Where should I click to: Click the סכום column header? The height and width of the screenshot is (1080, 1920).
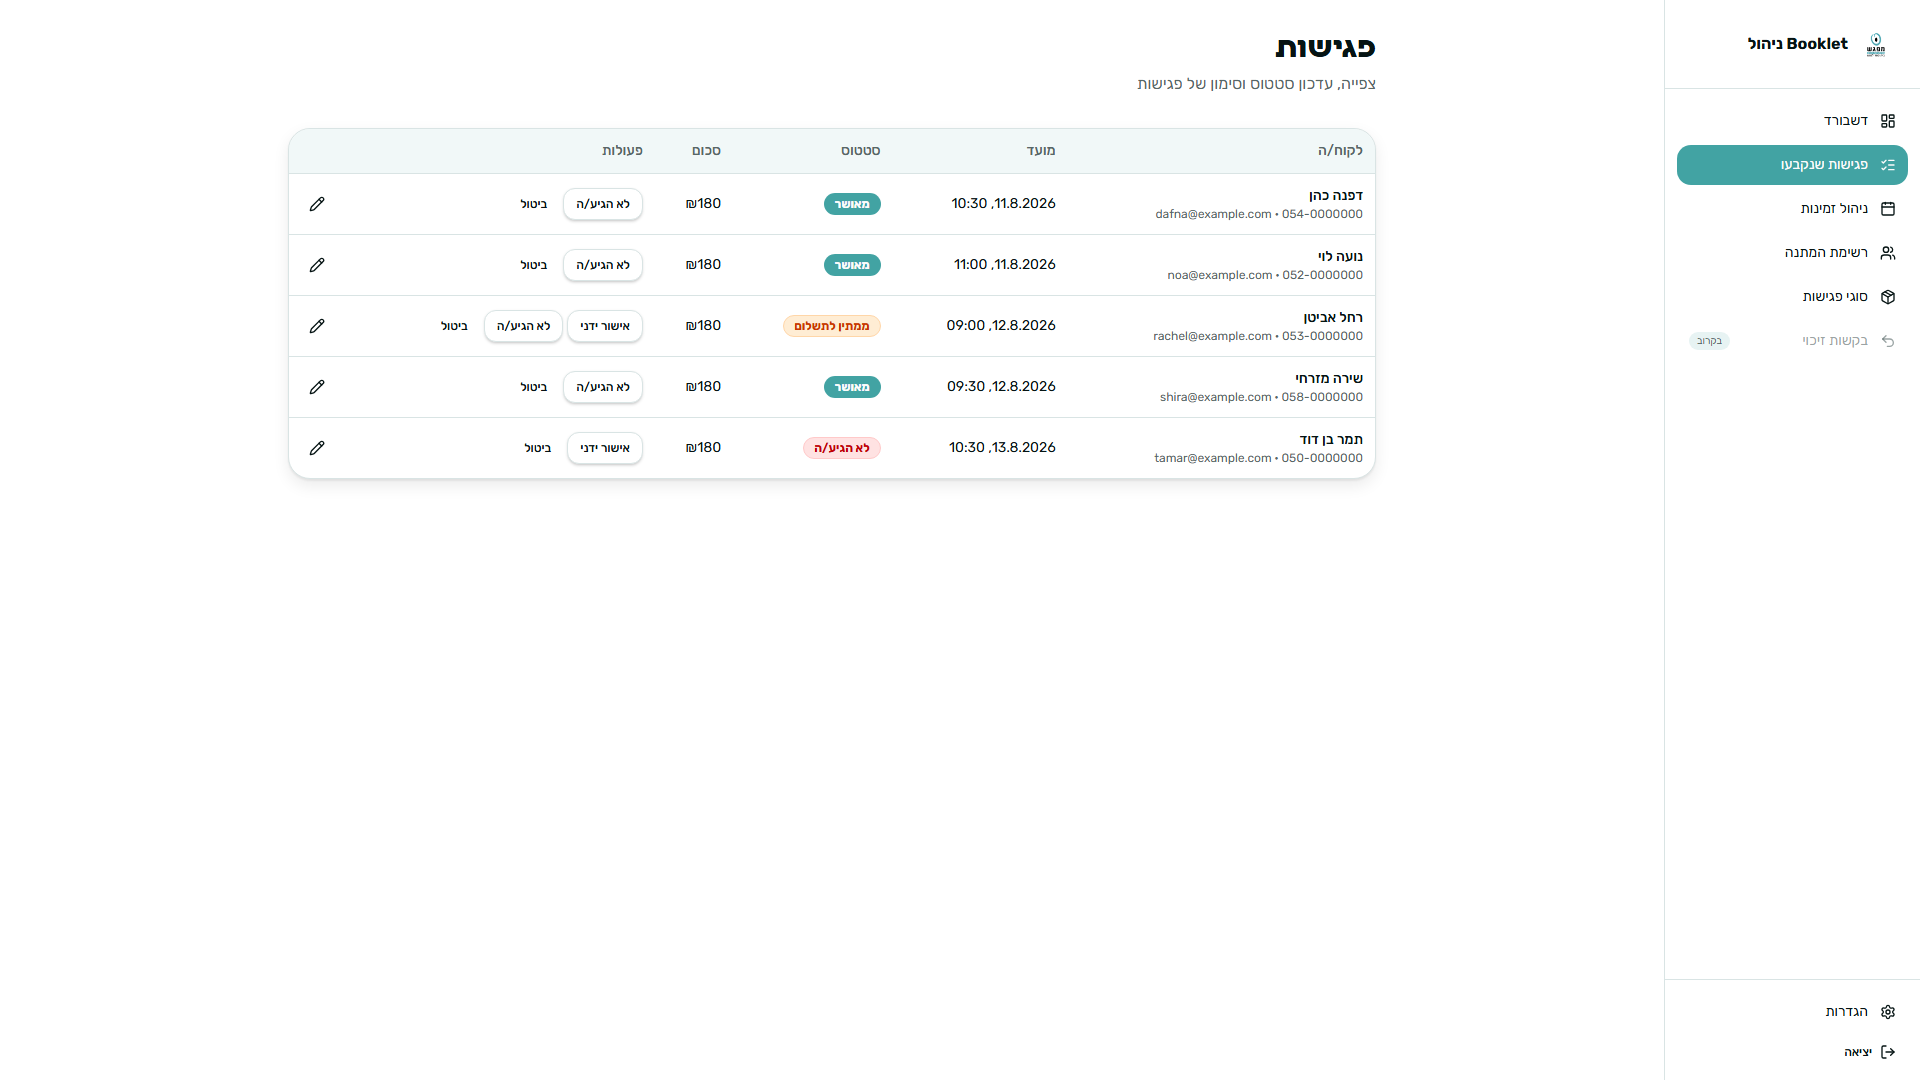pyautogui.click(x=706, y=151)
